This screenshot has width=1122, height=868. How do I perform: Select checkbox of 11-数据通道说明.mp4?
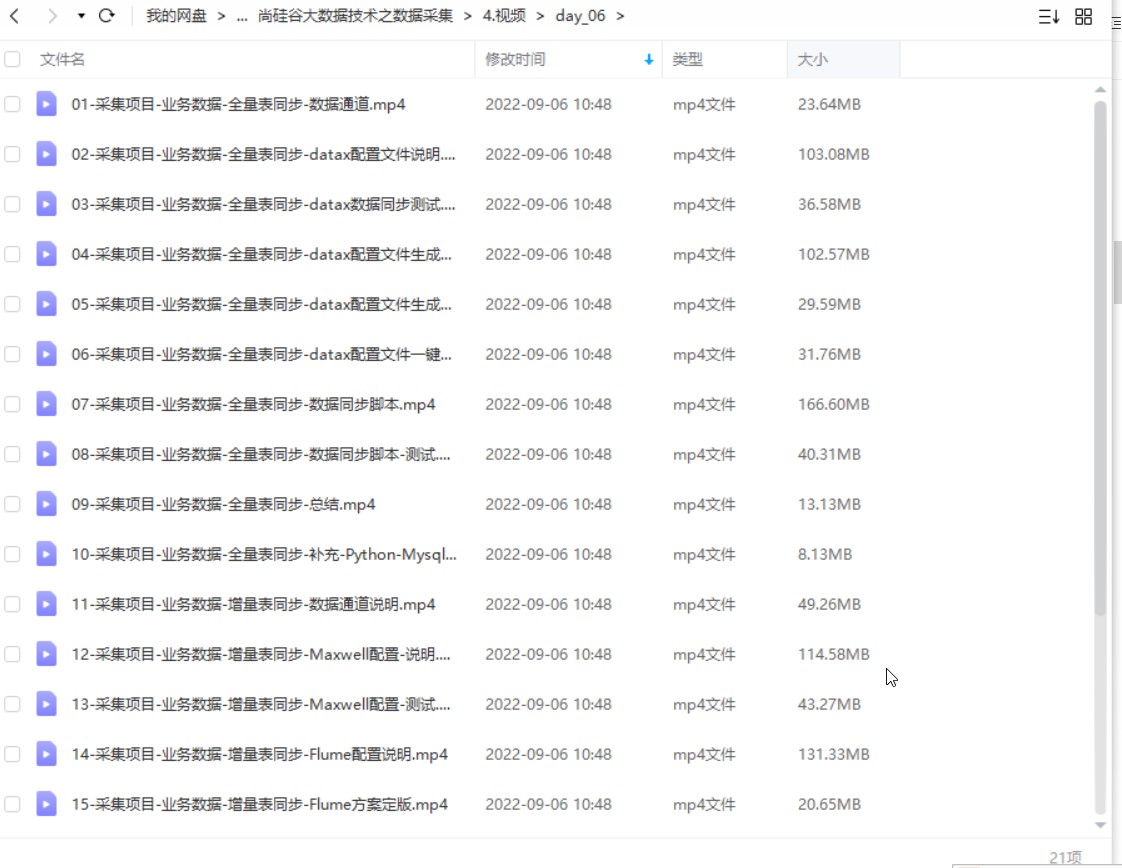point(12,605)
